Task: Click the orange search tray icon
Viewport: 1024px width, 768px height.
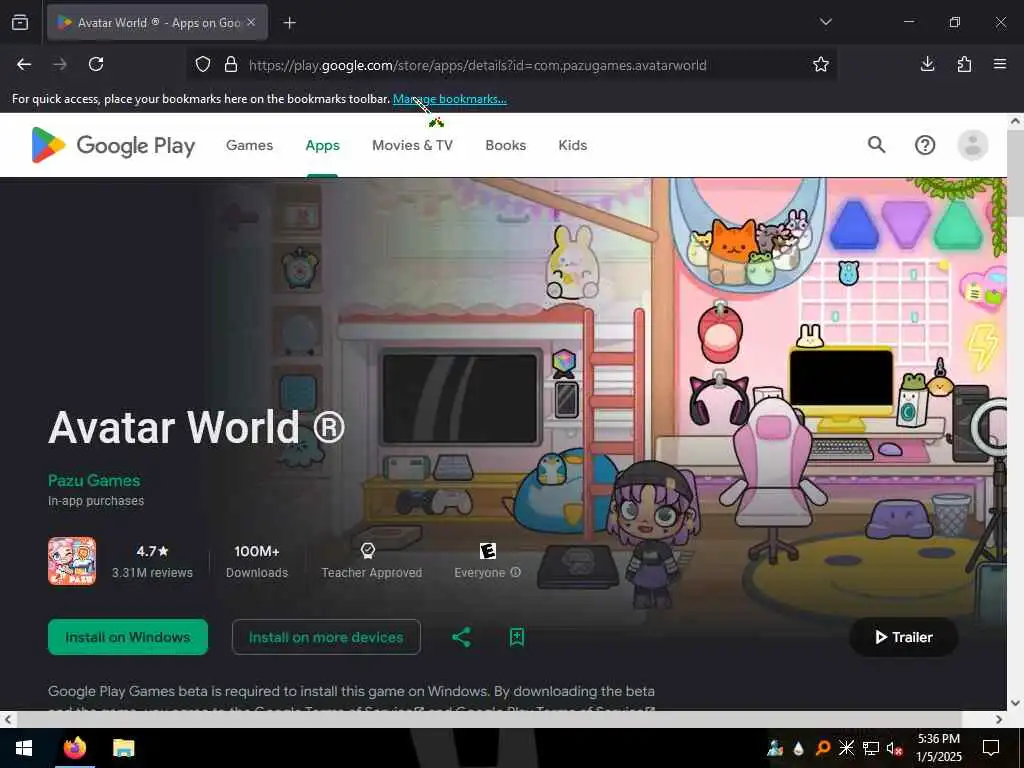Action: 823,748
